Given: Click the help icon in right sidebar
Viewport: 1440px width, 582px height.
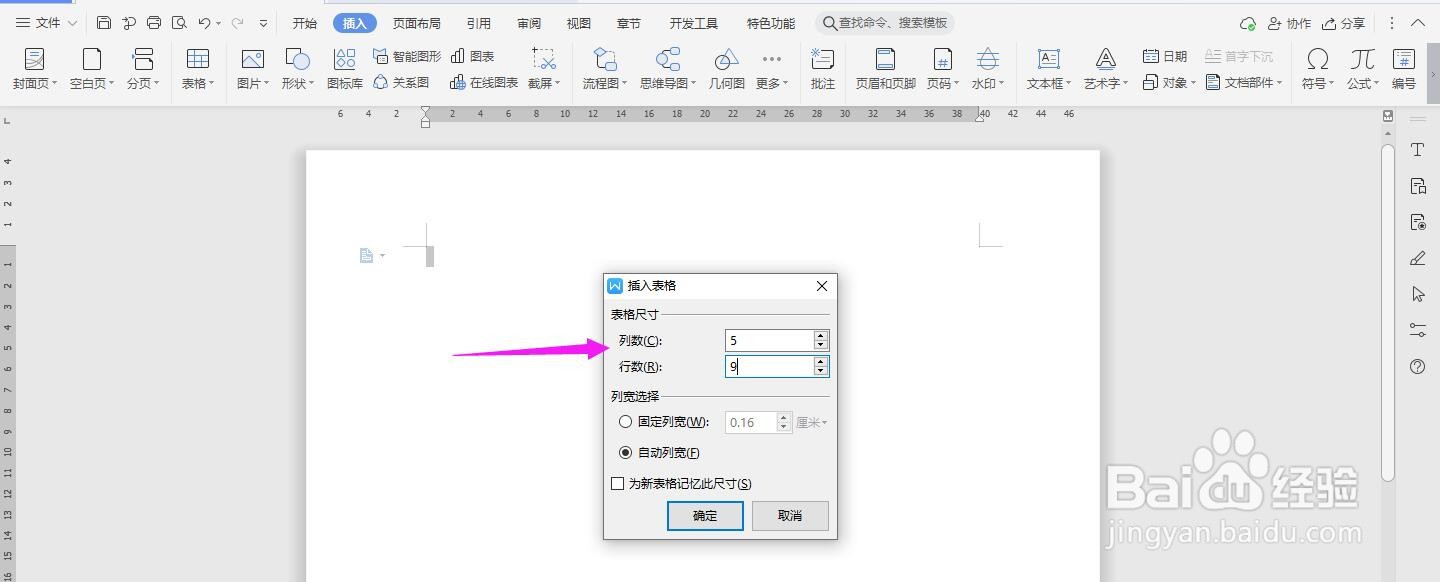Looking at the screenshot, I should pos(1417,367).
